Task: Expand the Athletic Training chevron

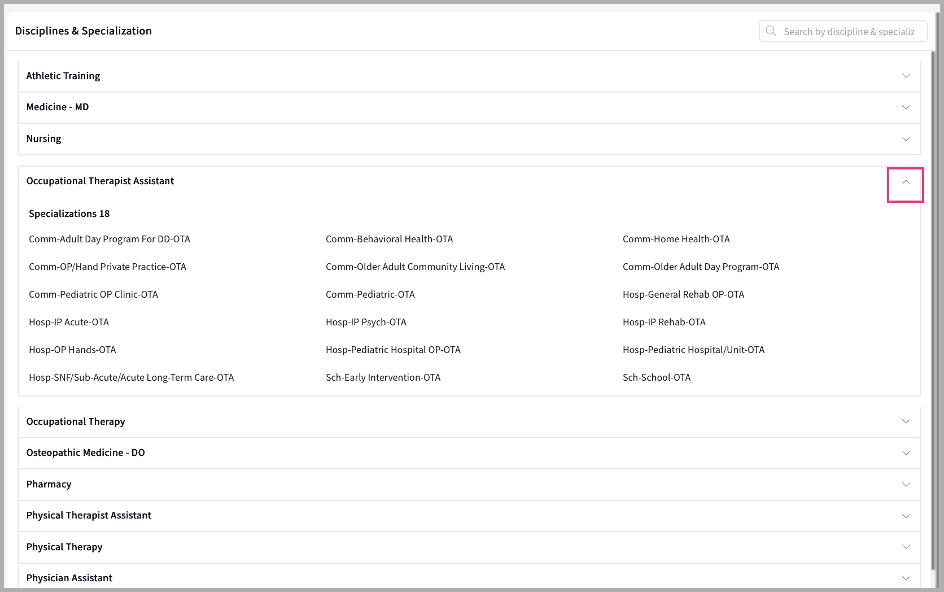Action: pos(906,76)
